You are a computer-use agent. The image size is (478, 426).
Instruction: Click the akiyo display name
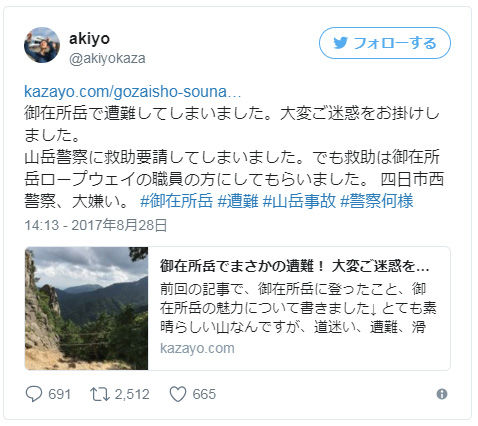(x=89, y=39)
